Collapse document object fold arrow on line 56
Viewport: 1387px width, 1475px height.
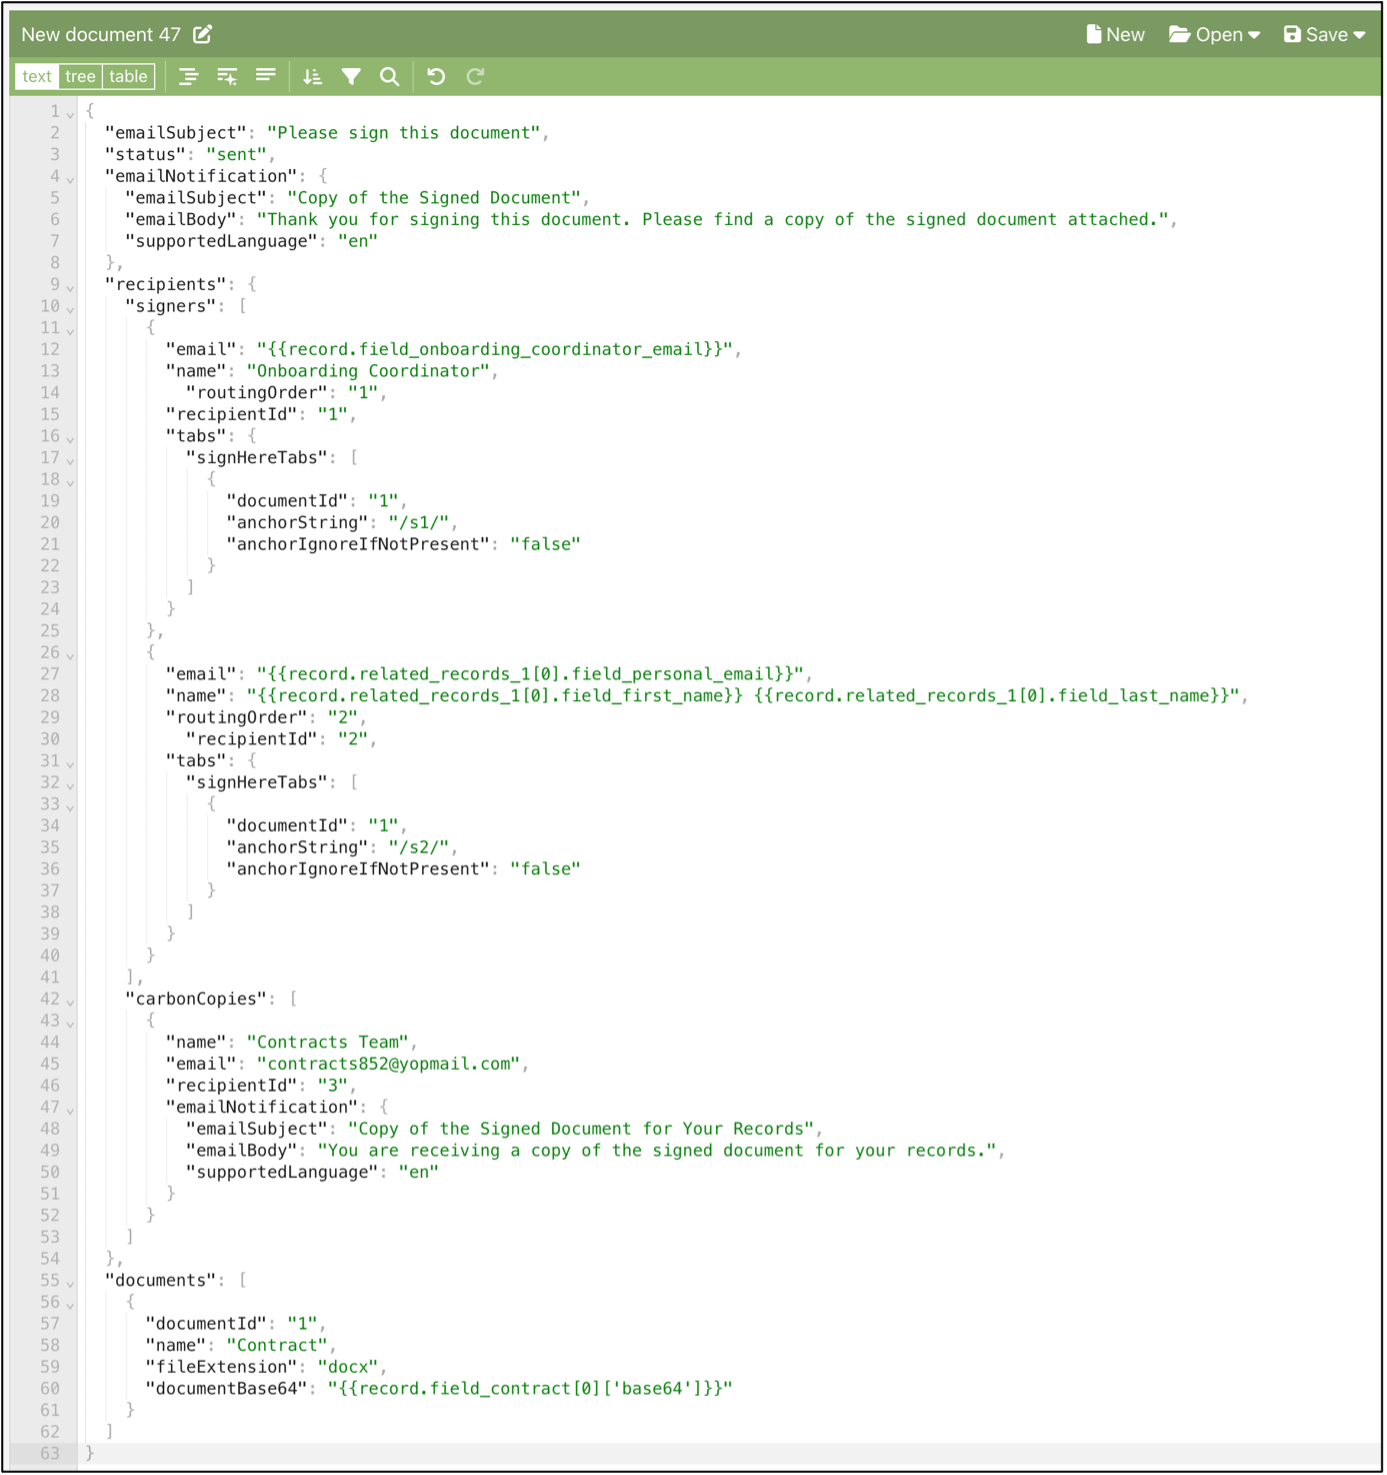(70, 1305)
